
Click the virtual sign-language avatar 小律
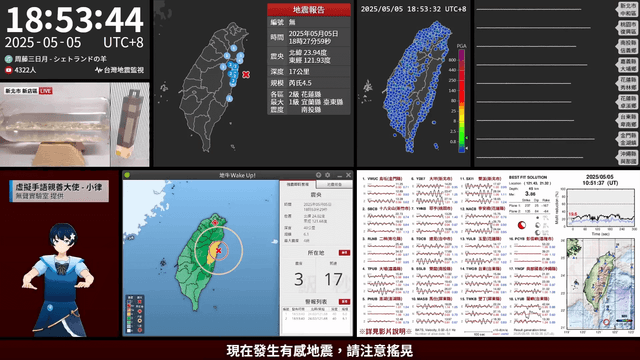pos(58,280)
